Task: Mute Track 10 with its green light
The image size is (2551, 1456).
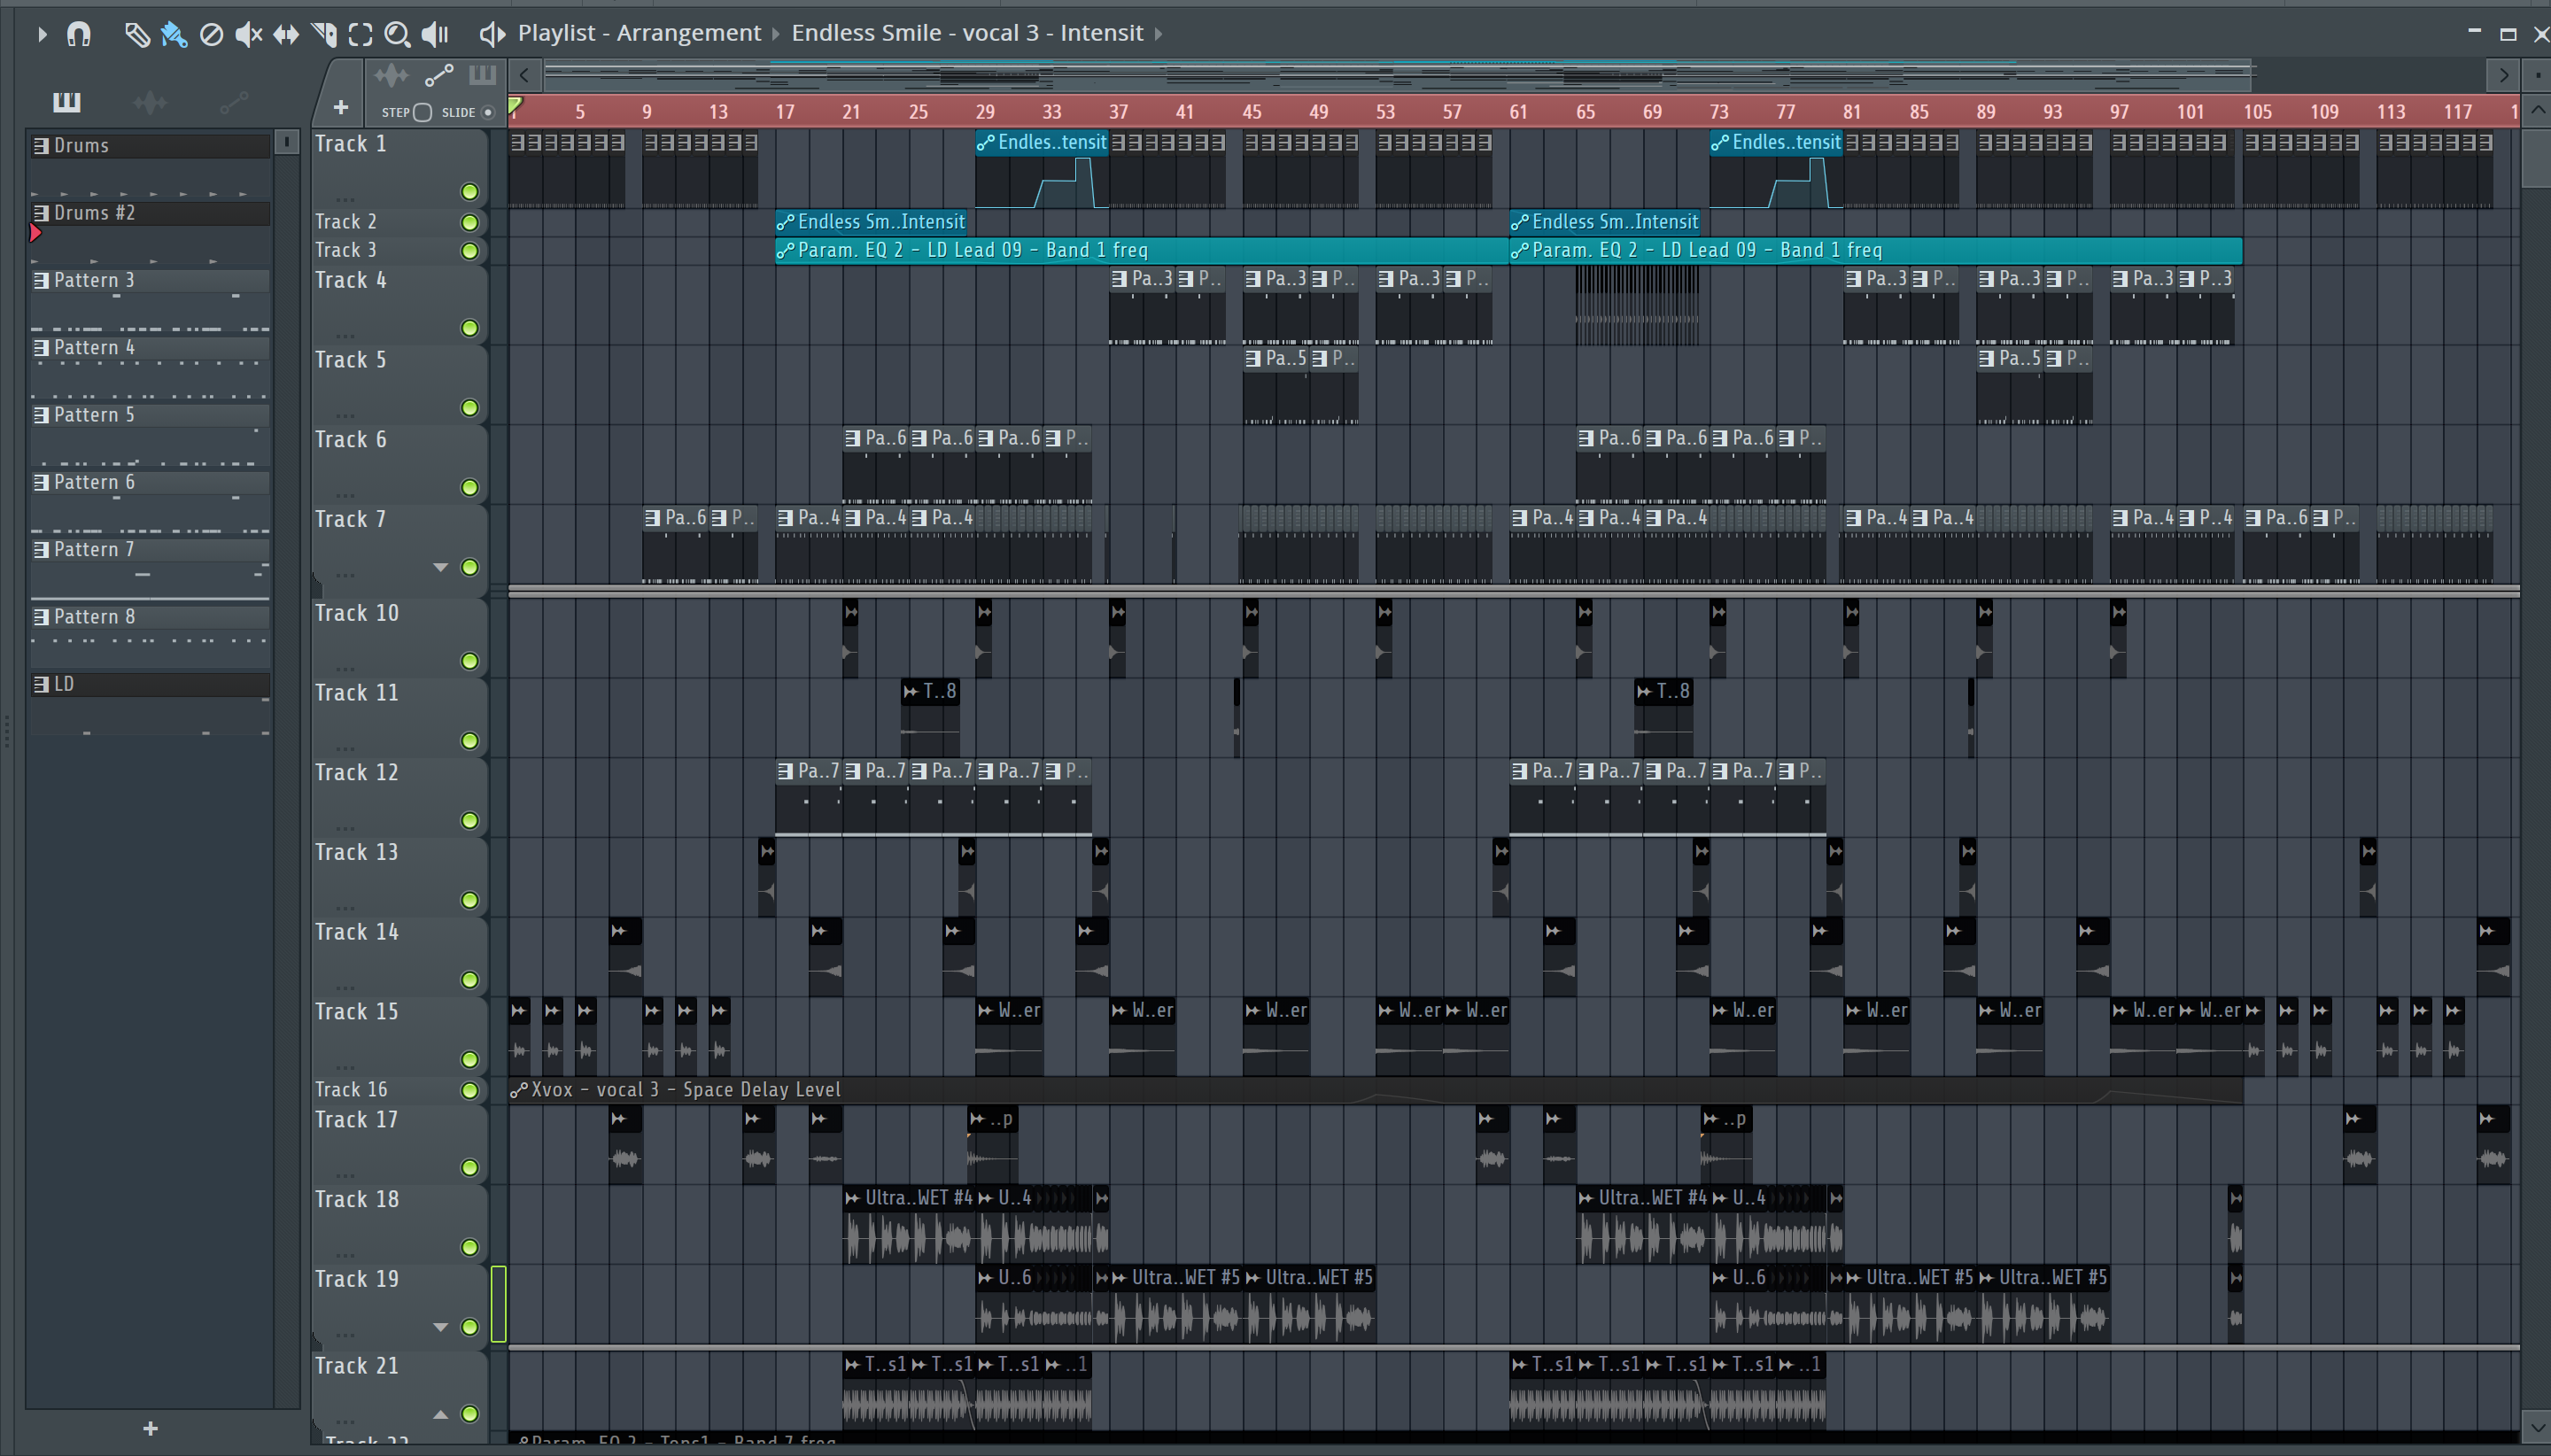Action: 469,661
